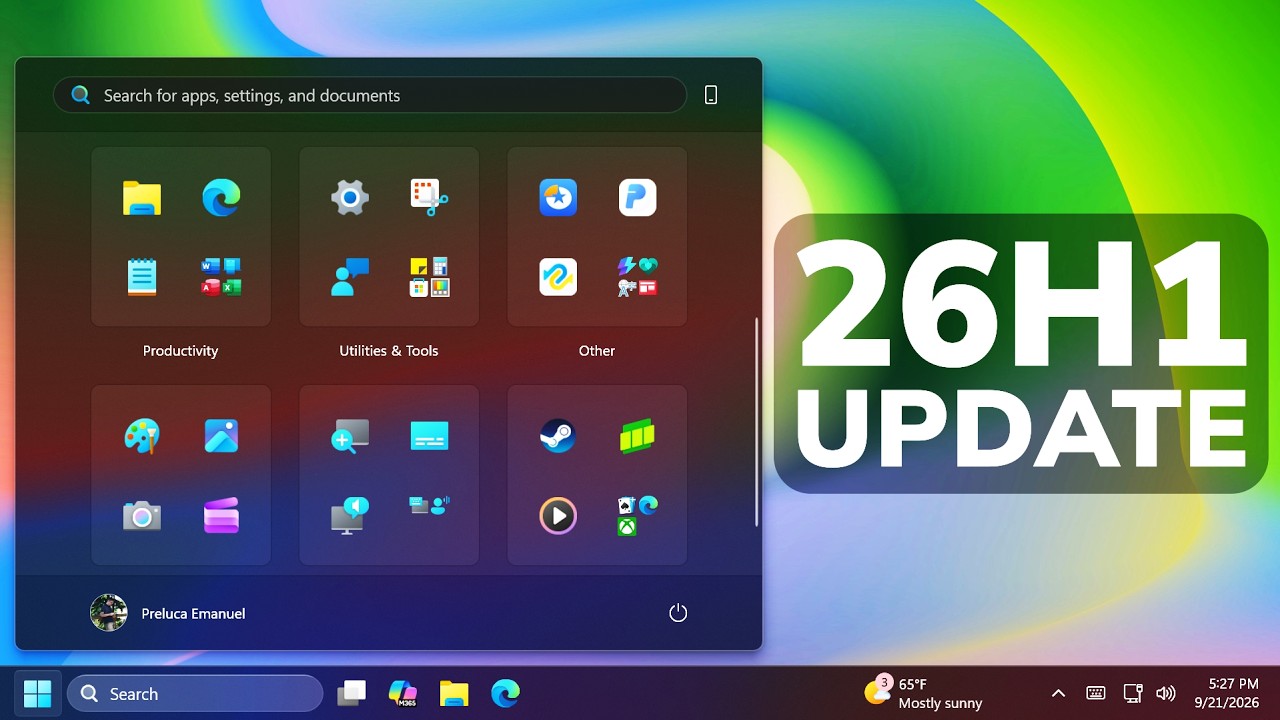Click the Windows Start button

(x=37, y=693)
